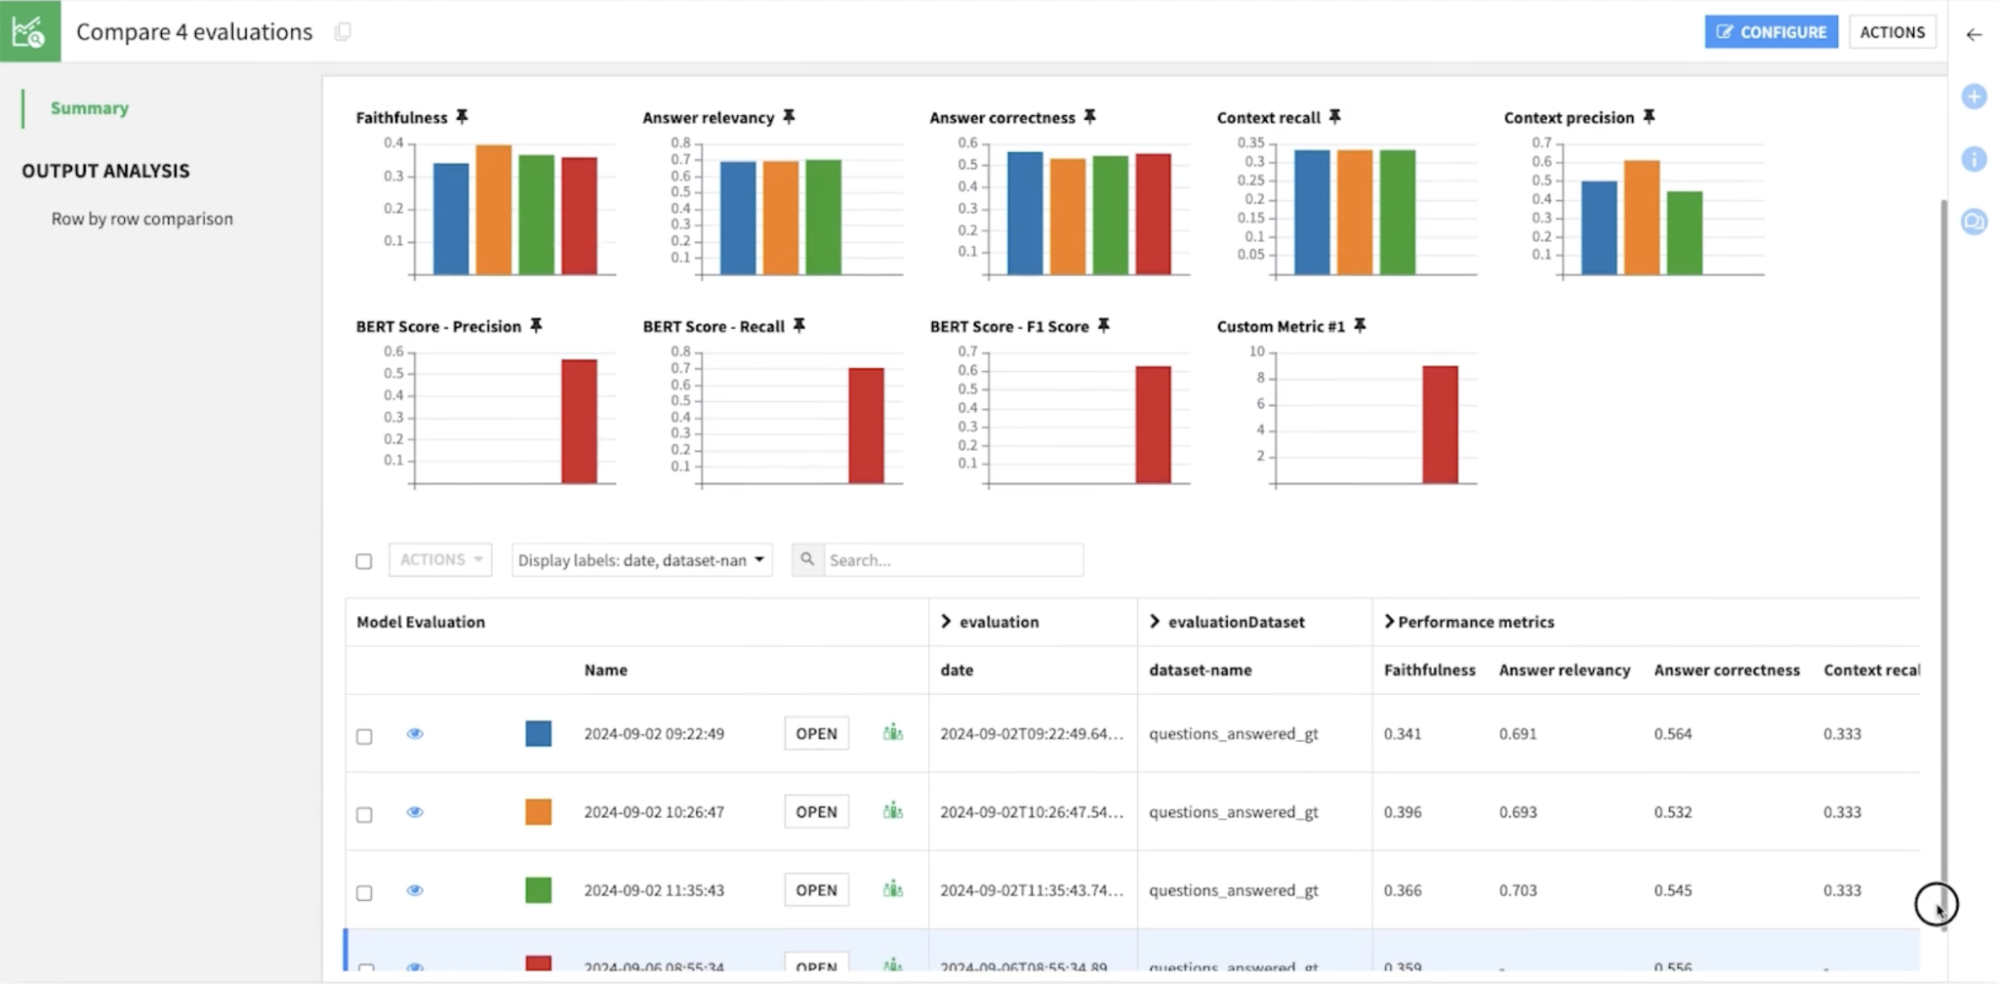The height and width of the screenshot is (984, 1999).
Task: Collapse the Performance metrics column group
Action: coord(1388,621)
